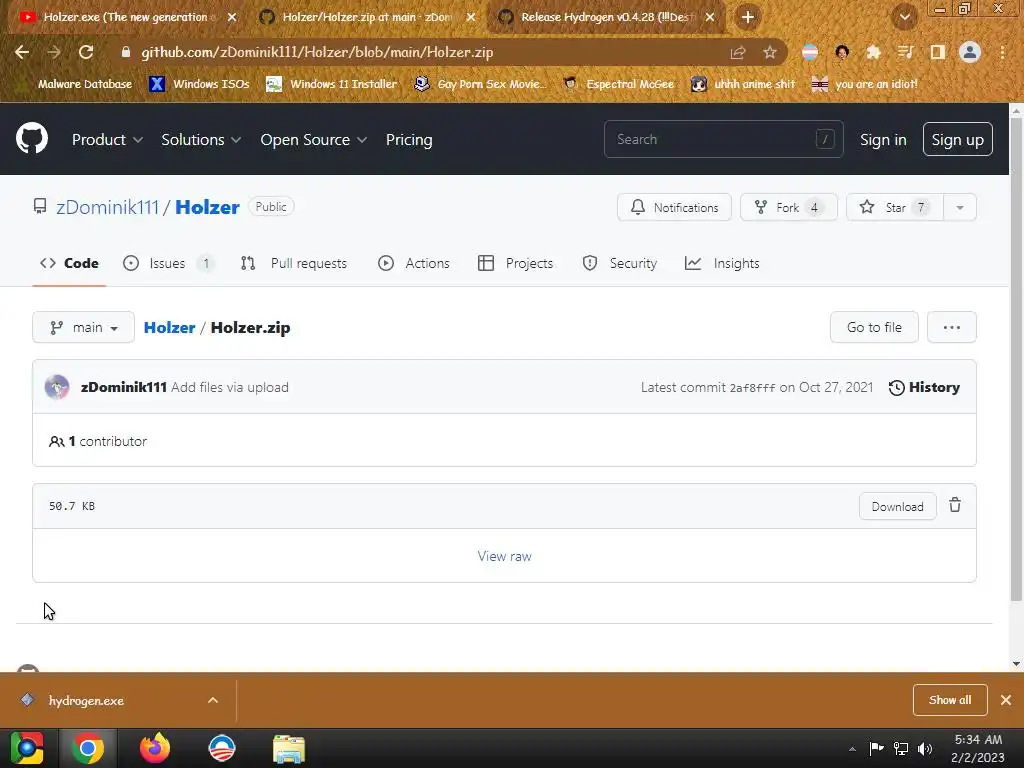Click the View raw link
1024x768 pixels.
(x=504, y=556)
